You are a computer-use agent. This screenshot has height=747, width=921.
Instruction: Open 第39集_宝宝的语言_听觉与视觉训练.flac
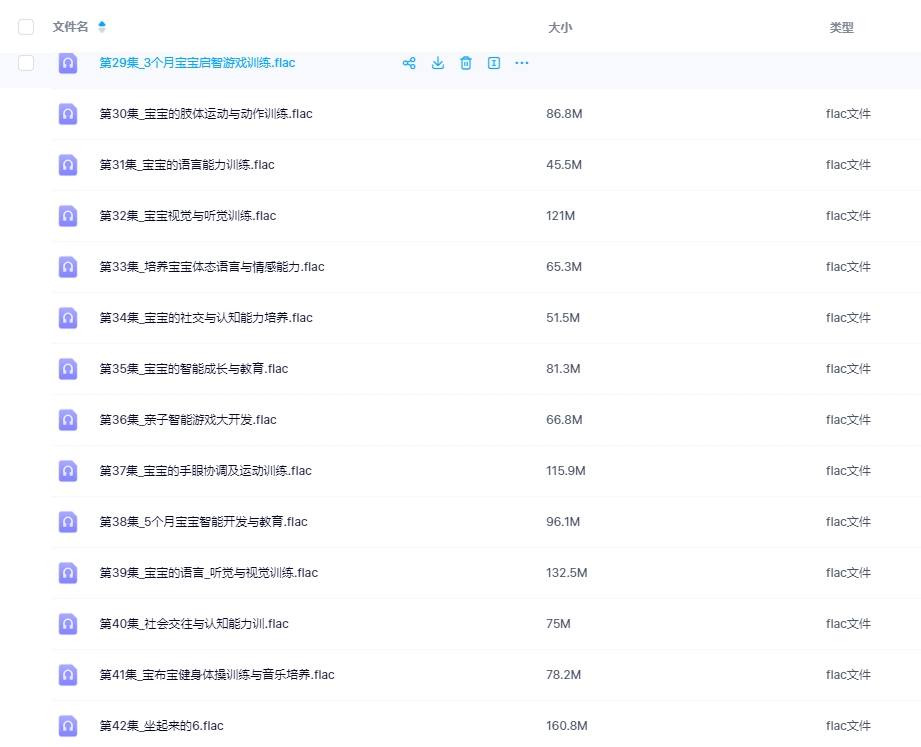209,573
